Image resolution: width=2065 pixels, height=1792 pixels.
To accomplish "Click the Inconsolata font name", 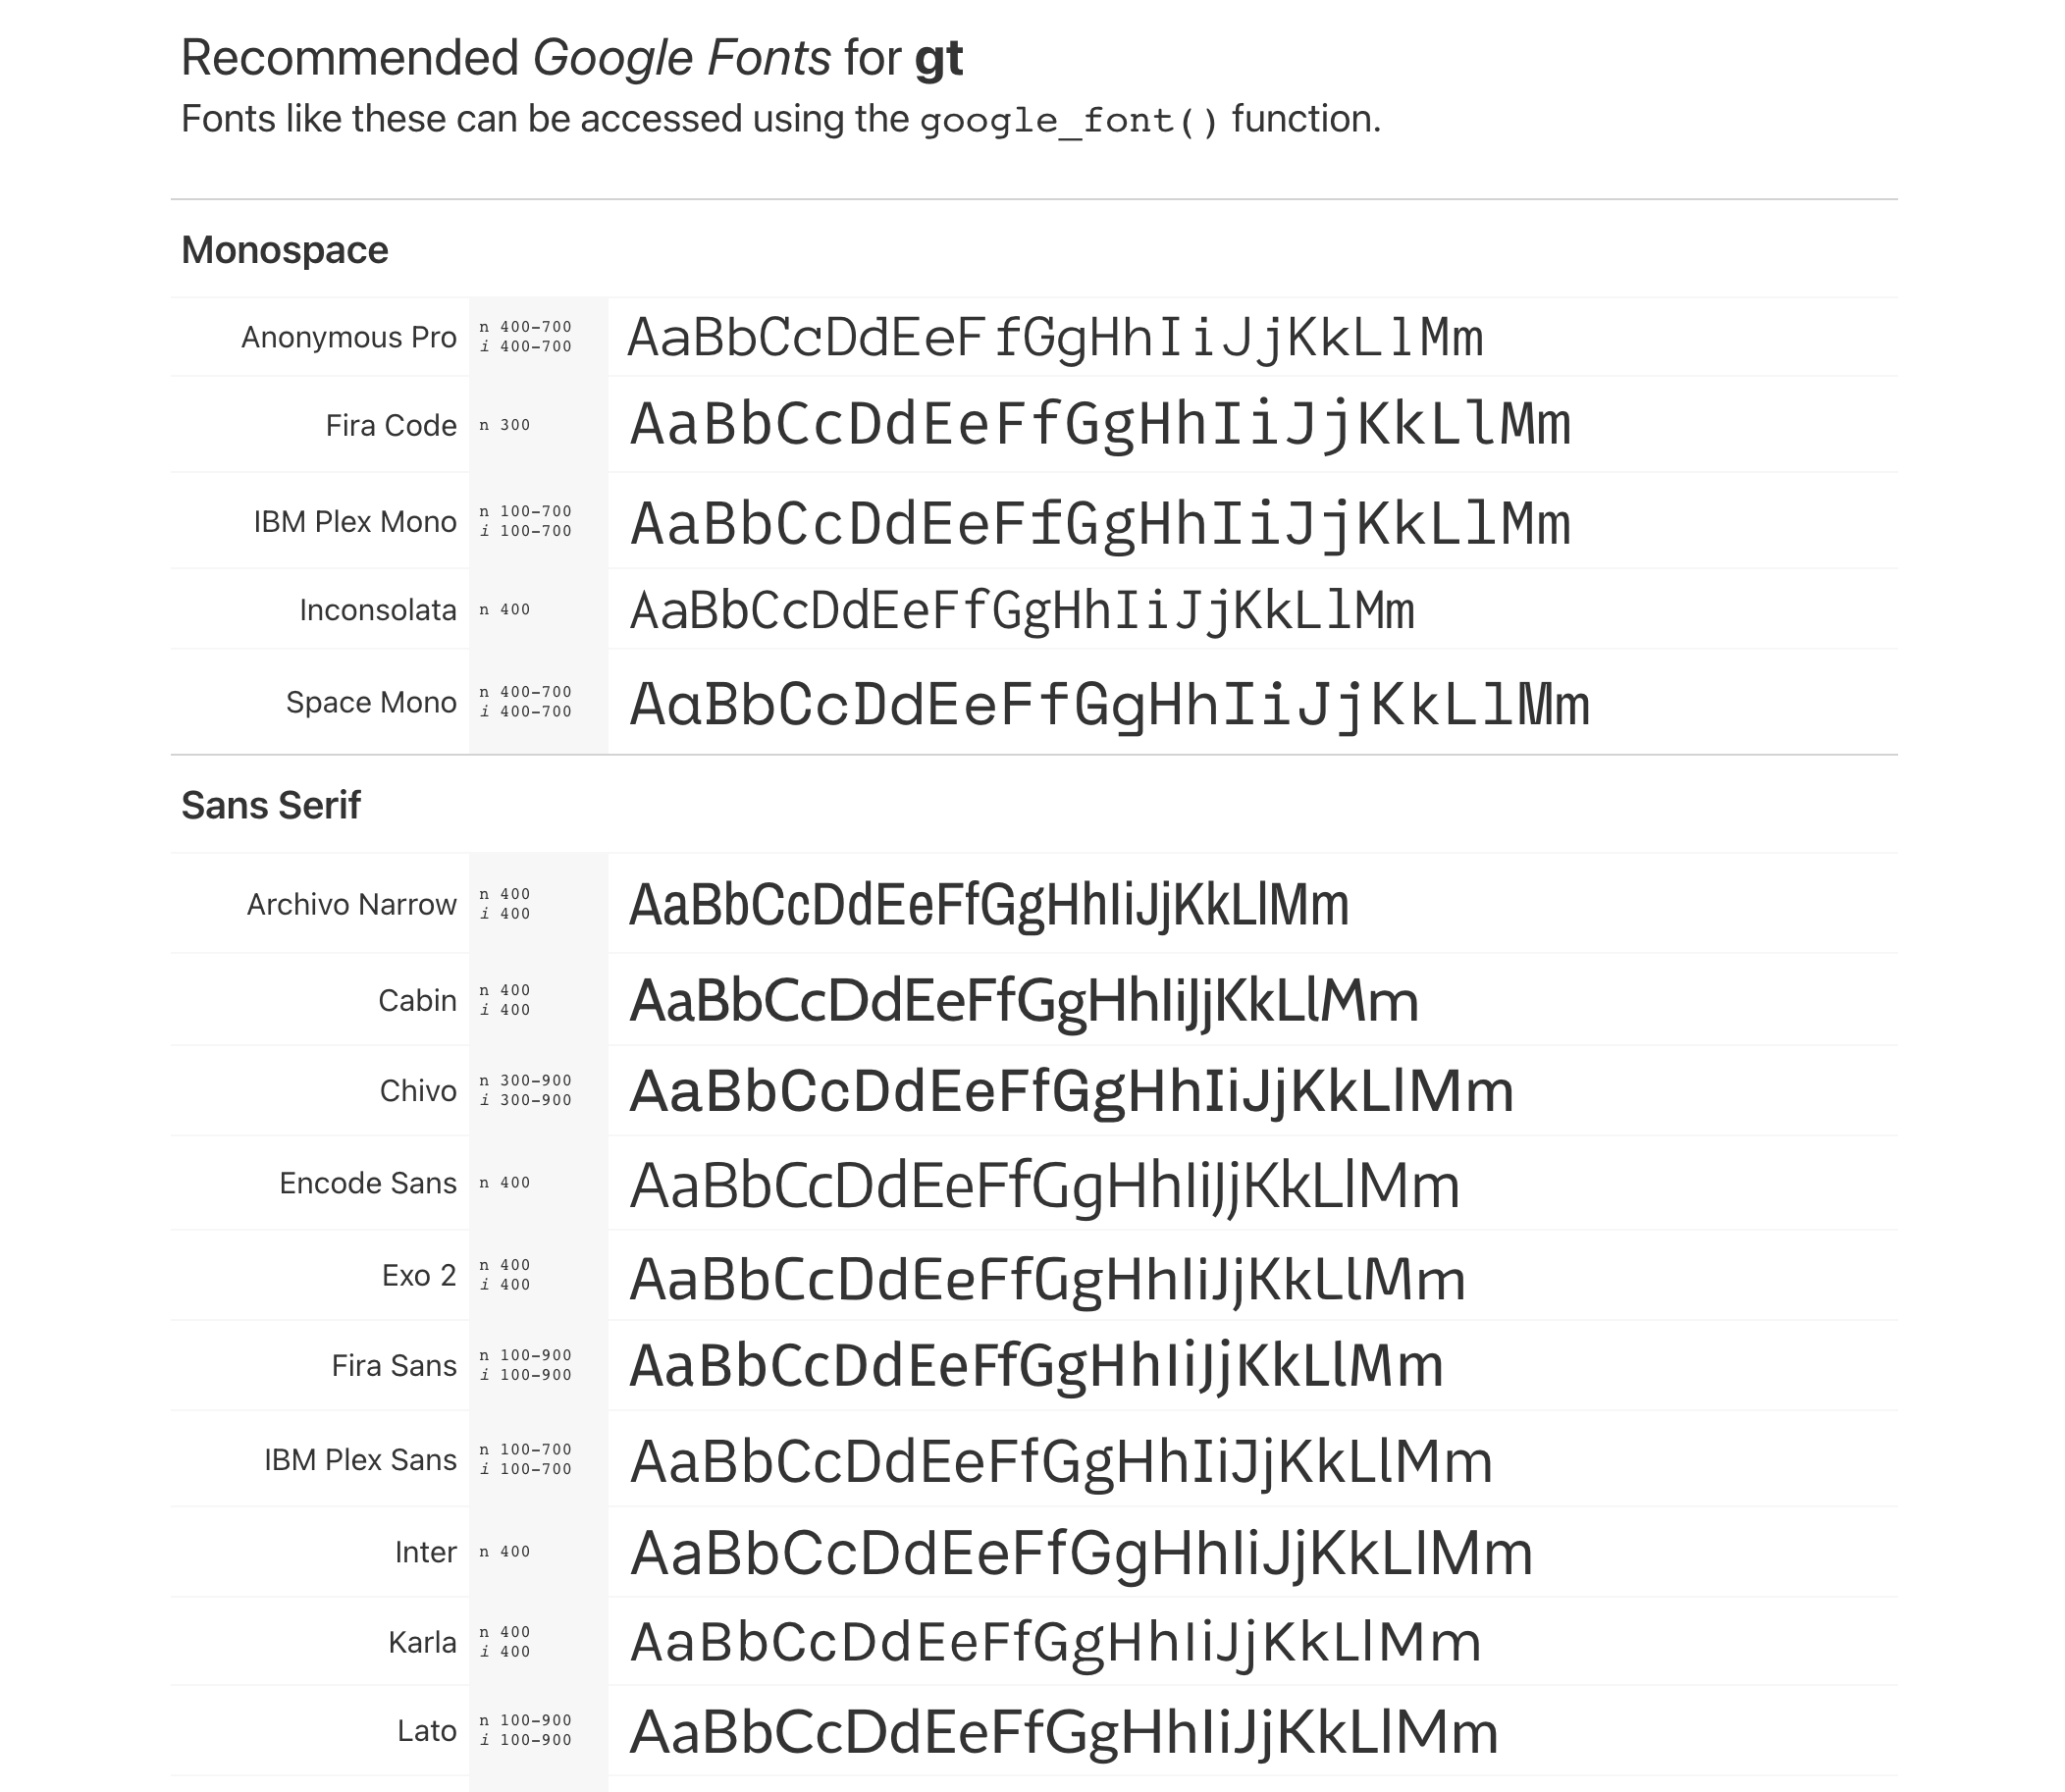I will tap(377, 610).
